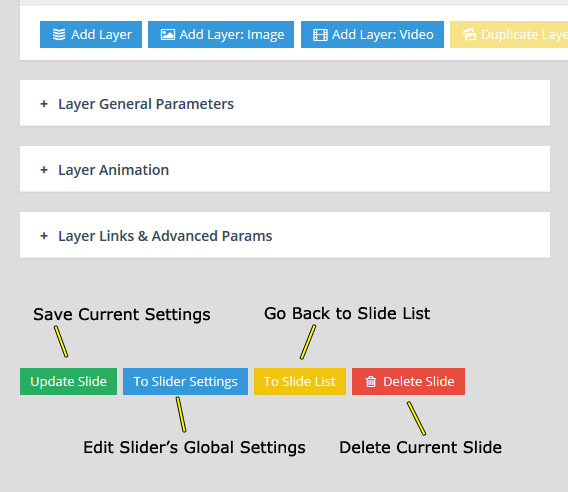Add a new video layer

tap(372, 34)
